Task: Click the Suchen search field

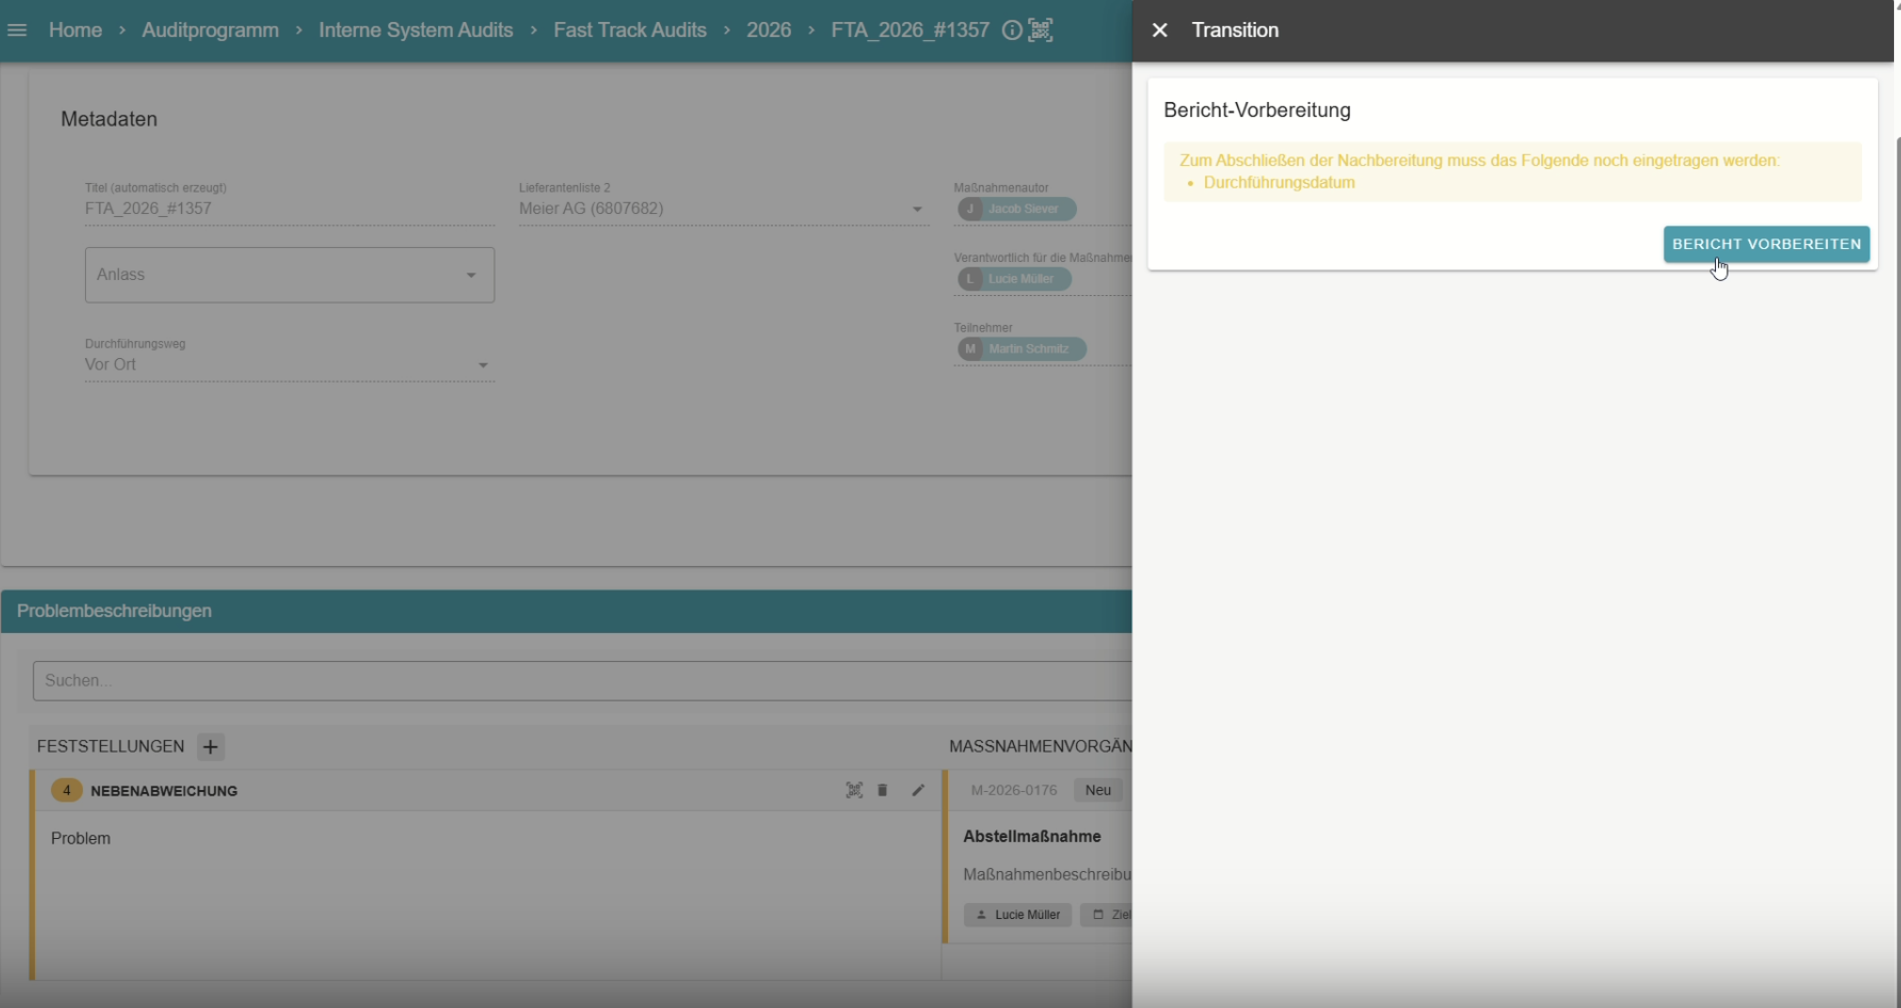Action: [x=582, y=681]
